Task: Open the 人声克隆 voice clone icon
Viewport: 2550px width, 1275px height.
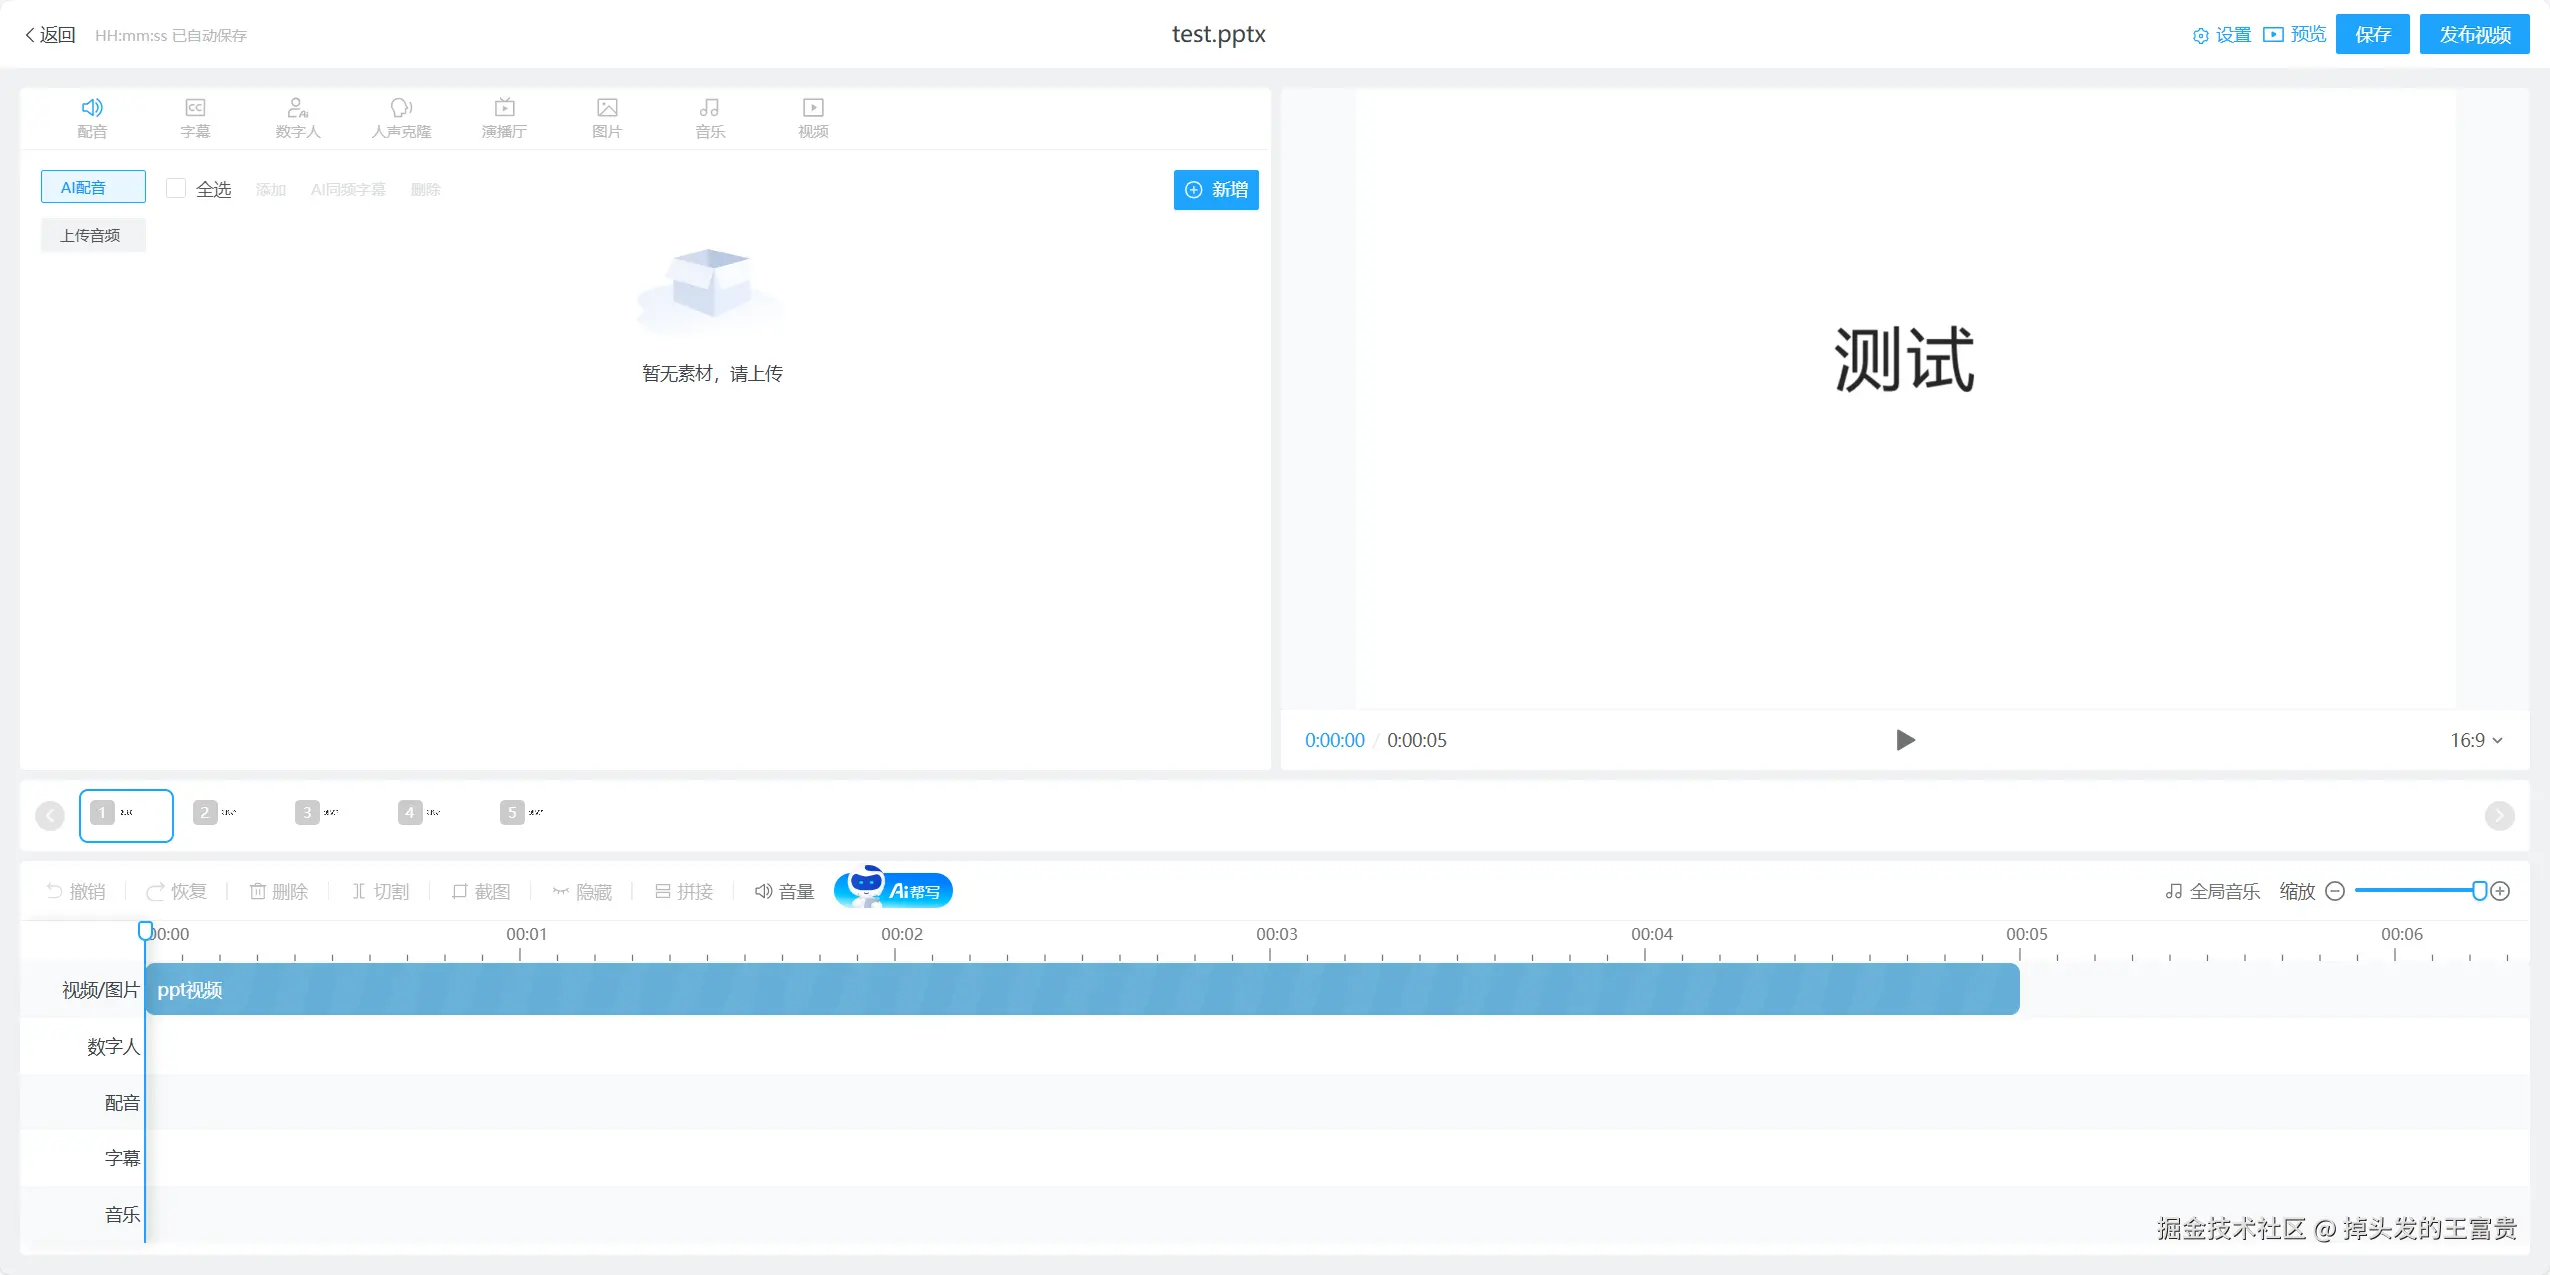Action: coord(401,108)
